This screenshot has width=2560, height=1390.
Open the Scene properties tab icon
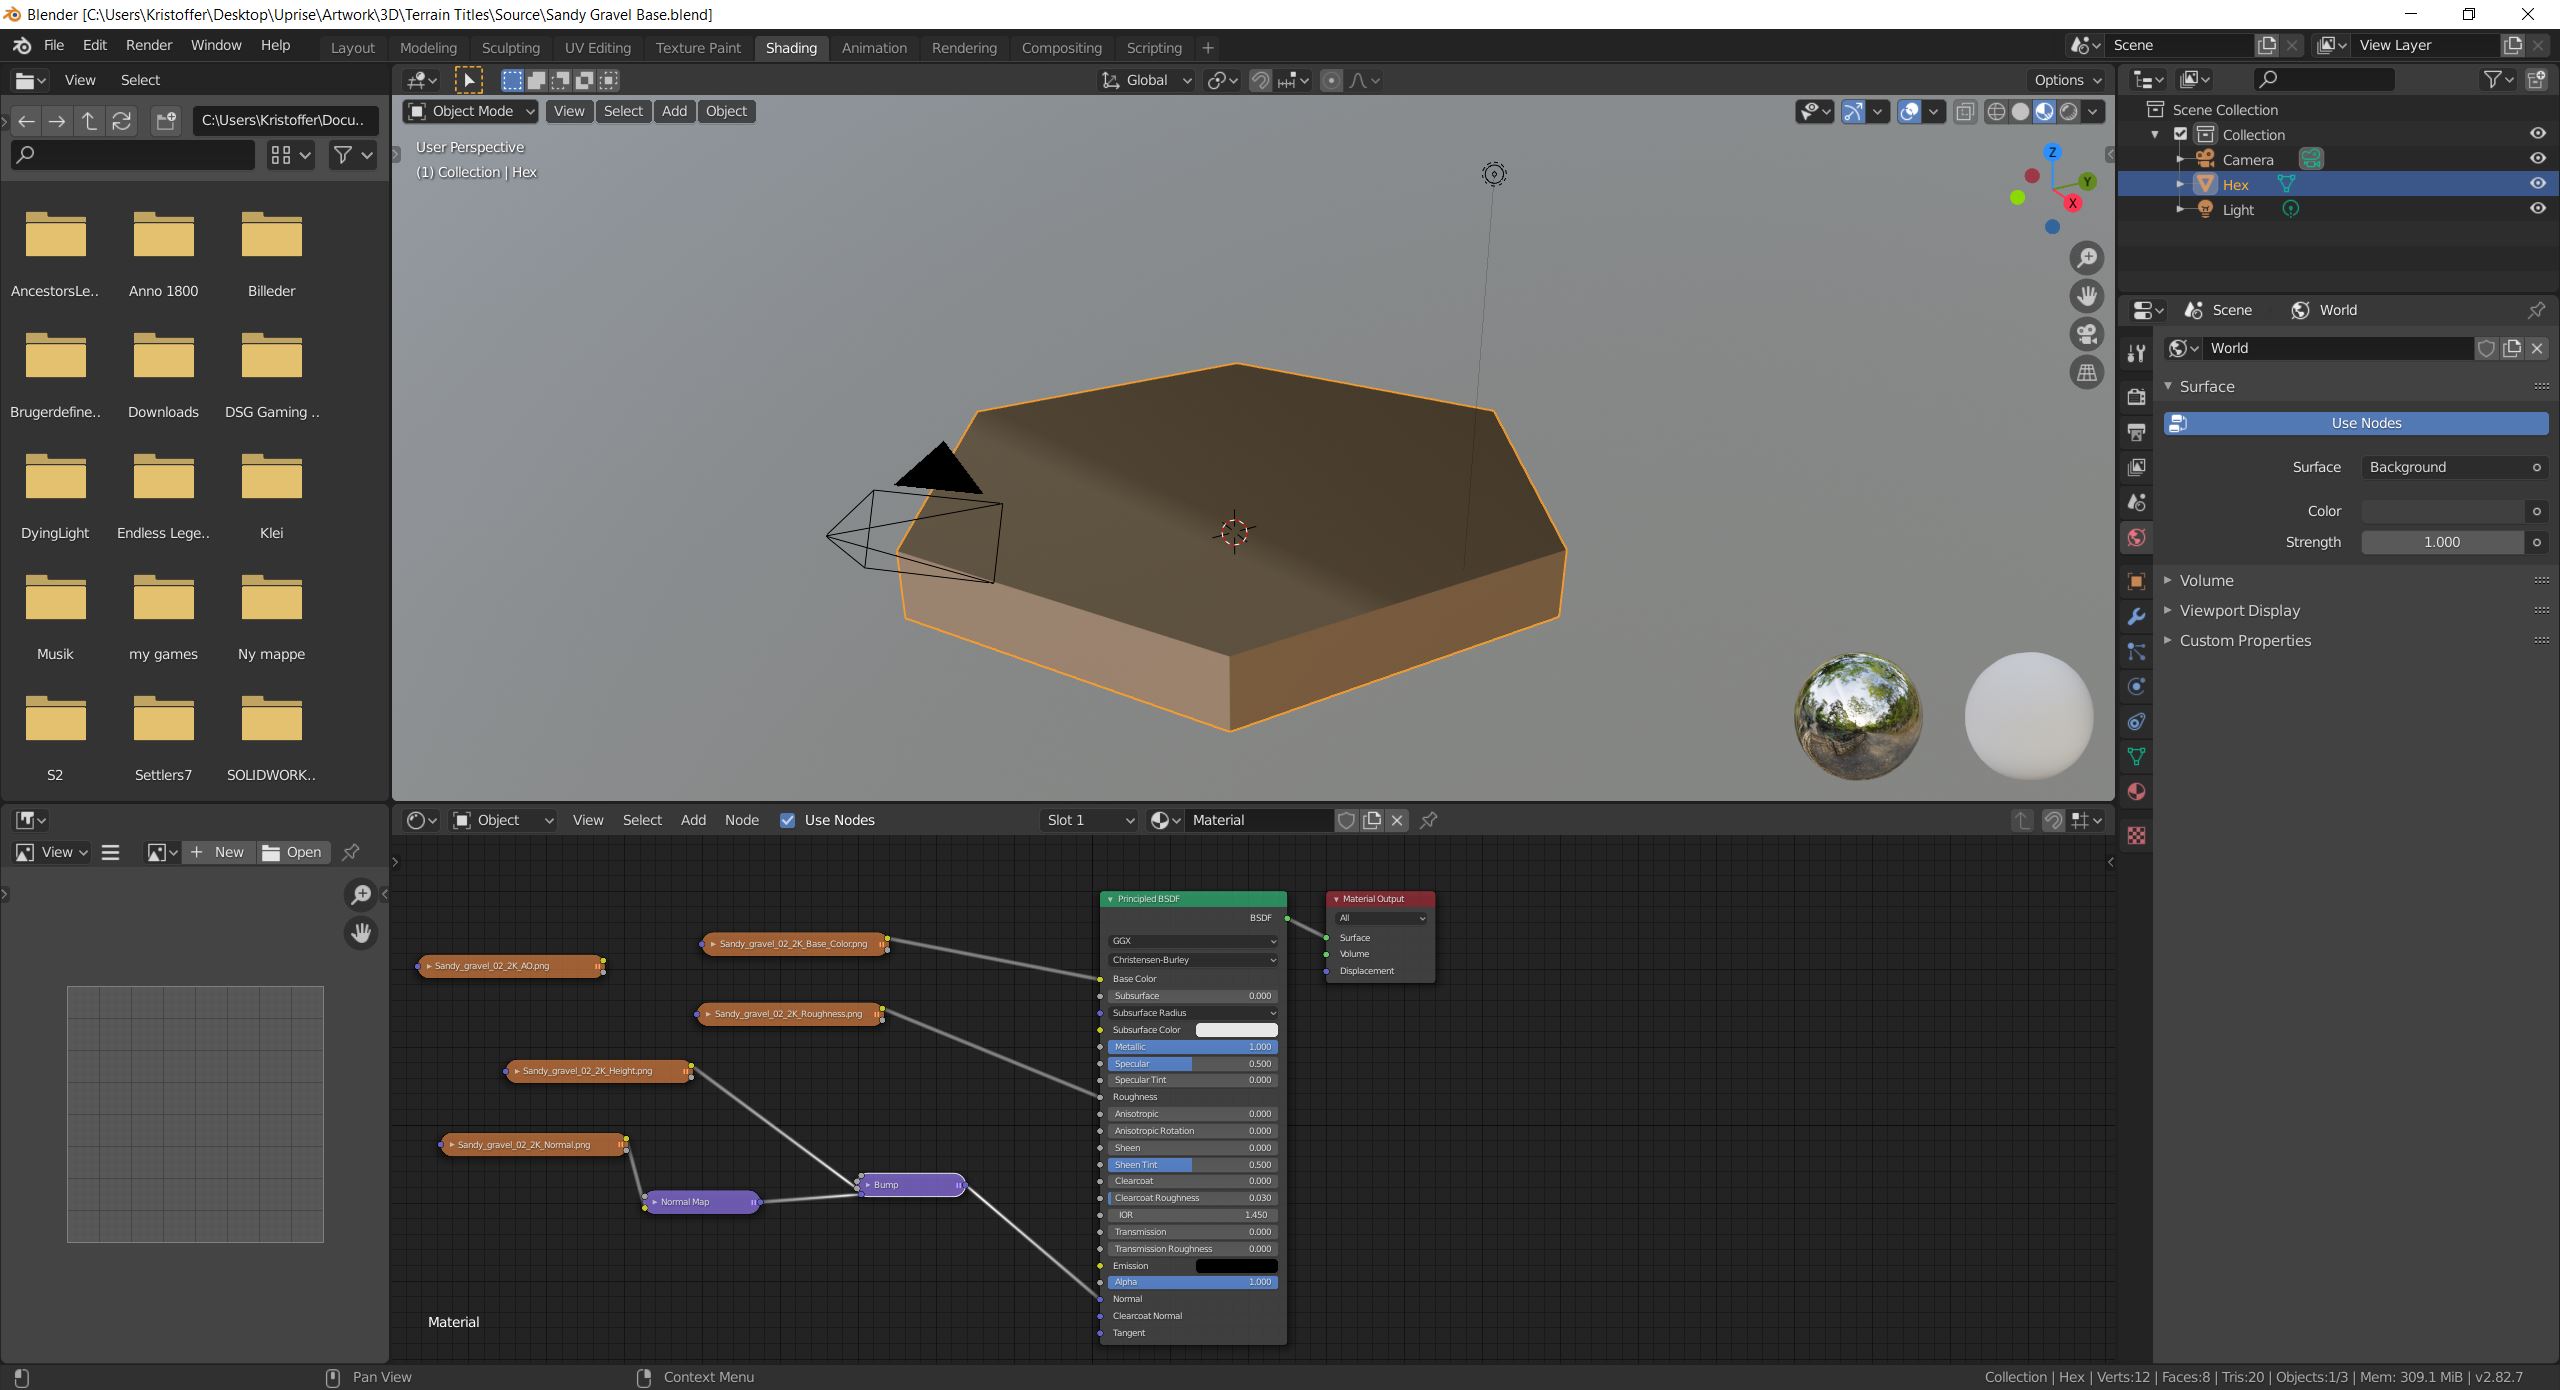point(2136,502)
